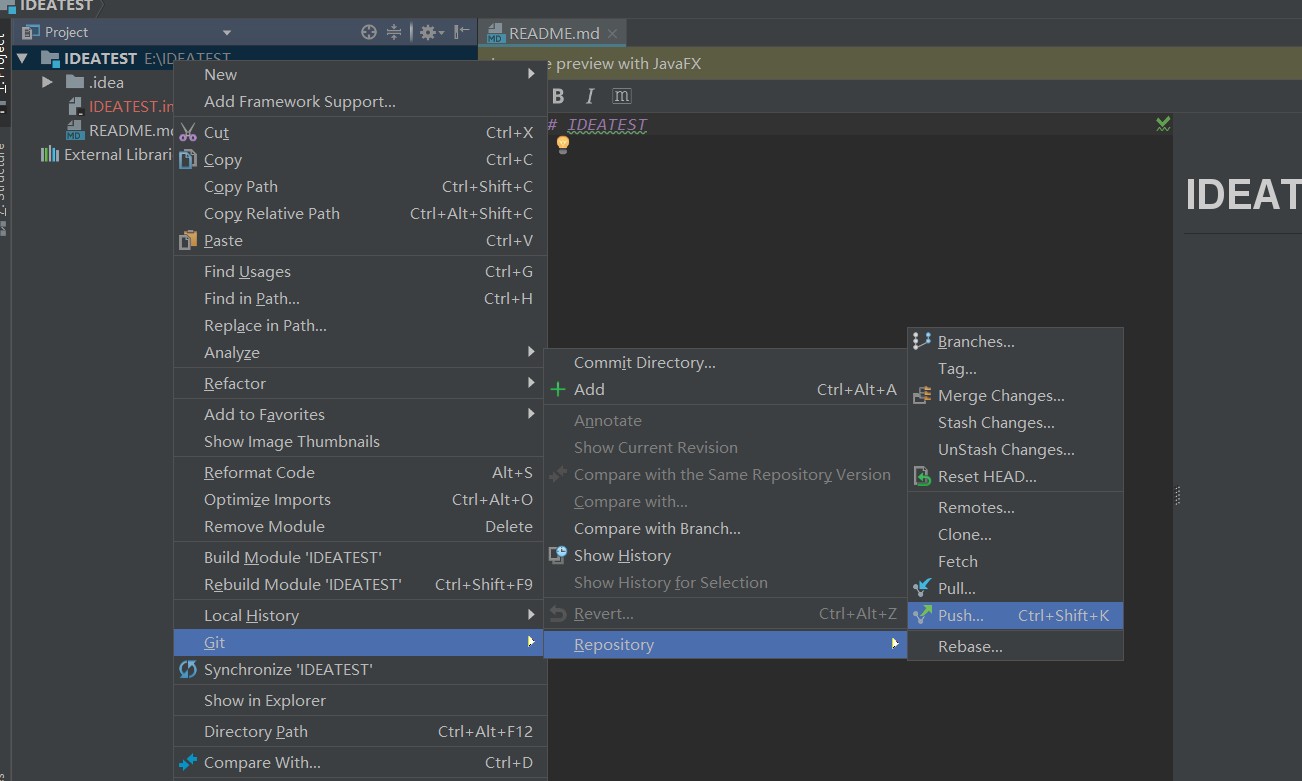The width and height of the screenshot is (1302, 781).
Task: Choose Pull in Repository menu
Action: [1016, 588]
